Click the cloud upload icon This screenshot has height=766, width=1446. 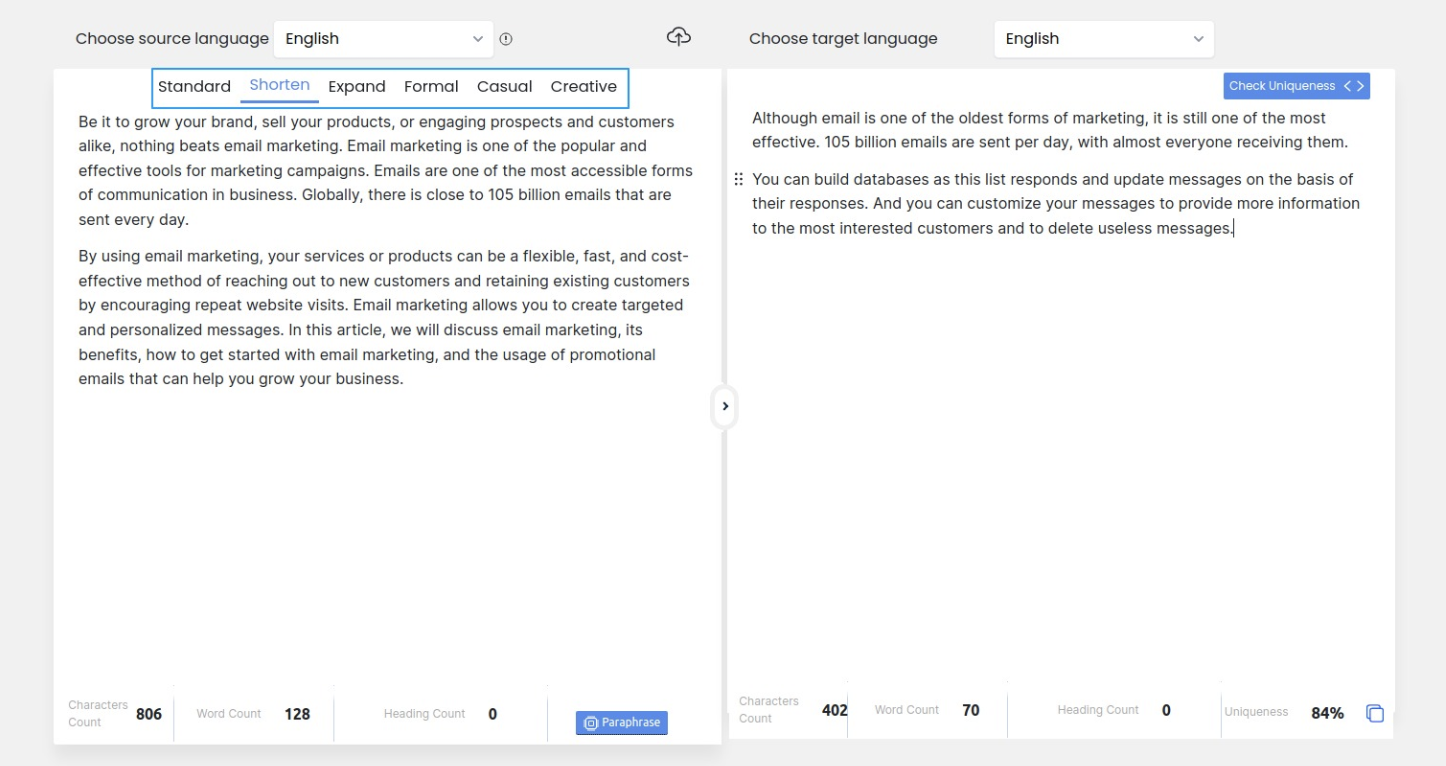(x=679, y=36)
